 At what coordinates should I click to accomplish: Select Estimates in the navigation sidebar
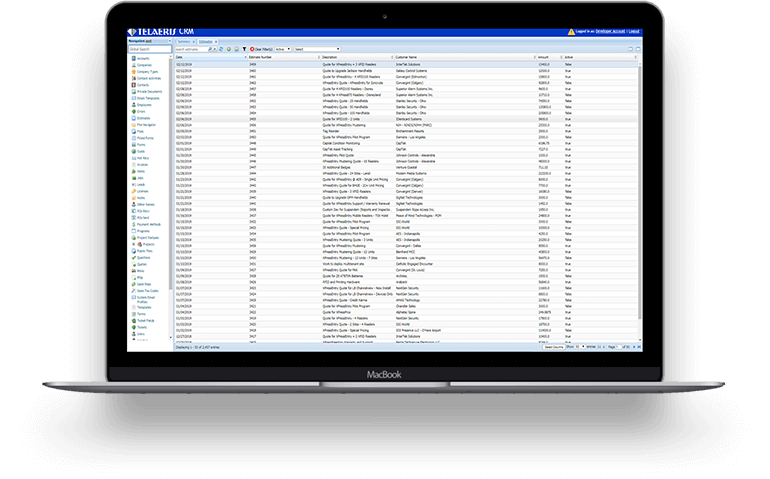point(143,118)
